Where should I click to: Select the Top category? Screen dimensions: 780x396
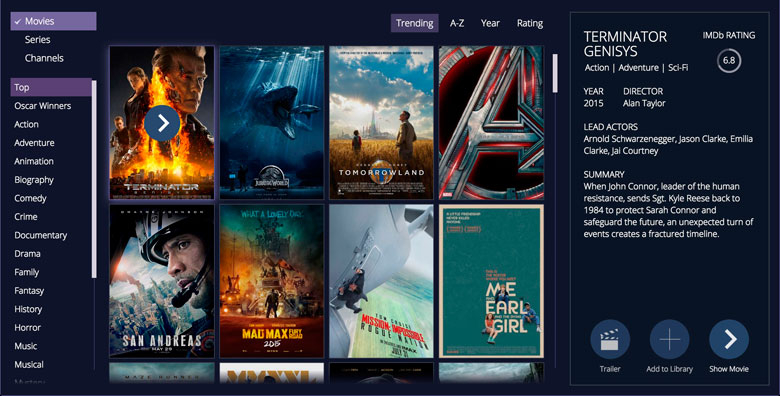click(x=51, y=88)
